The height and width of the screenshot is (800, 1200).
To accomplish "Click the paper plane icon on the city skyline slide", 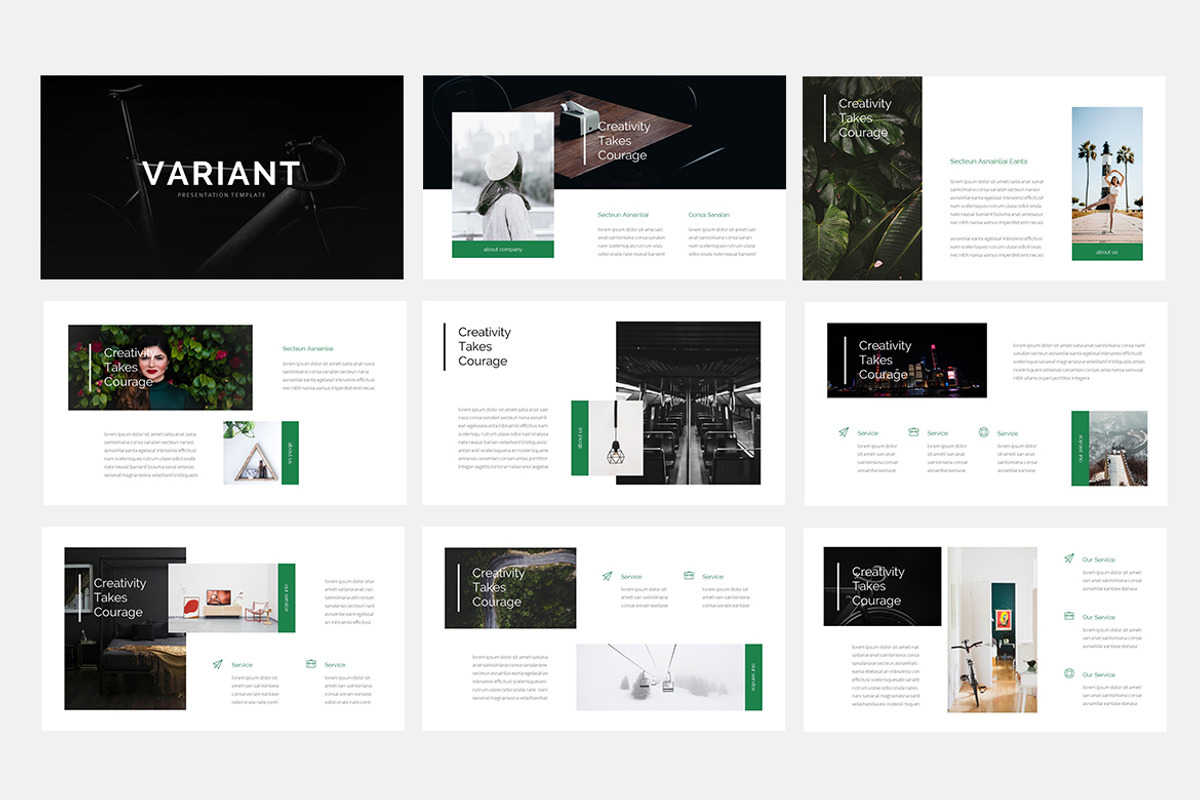I will click(x=845, y=433).
